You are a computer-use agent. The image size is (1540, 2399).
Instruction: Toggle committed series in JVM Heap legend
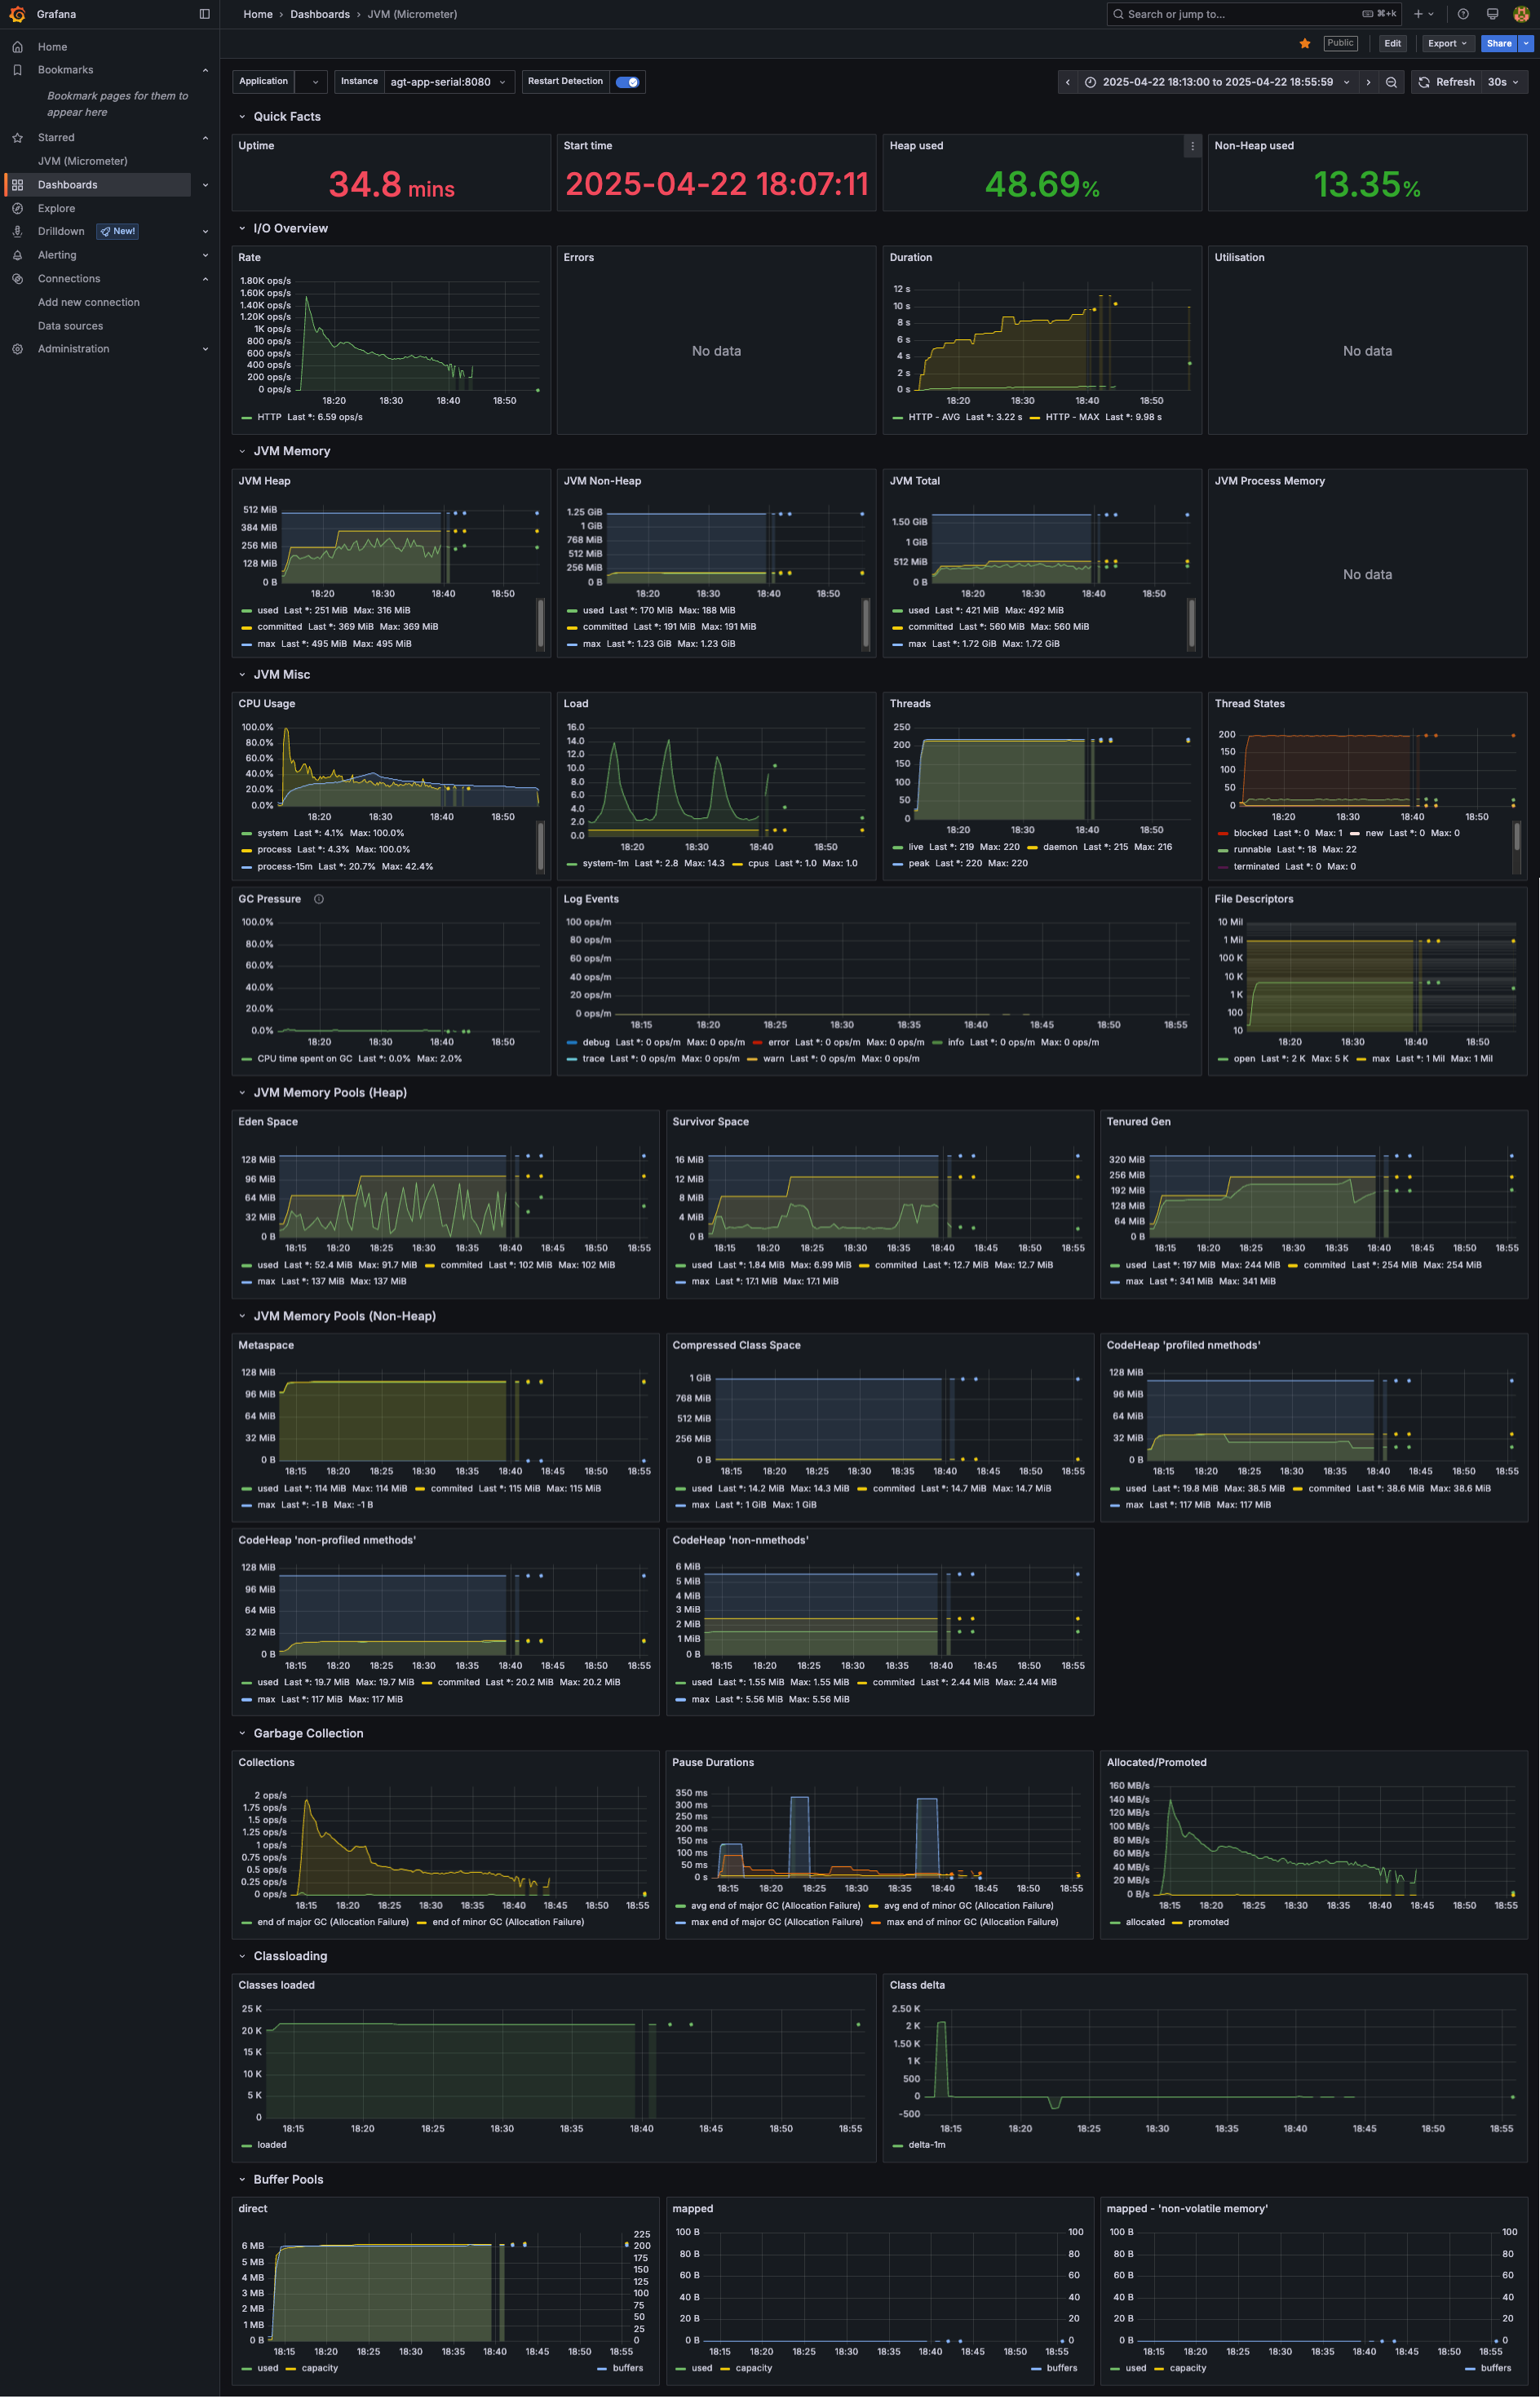pyautogui.click(x=279, y=627)
